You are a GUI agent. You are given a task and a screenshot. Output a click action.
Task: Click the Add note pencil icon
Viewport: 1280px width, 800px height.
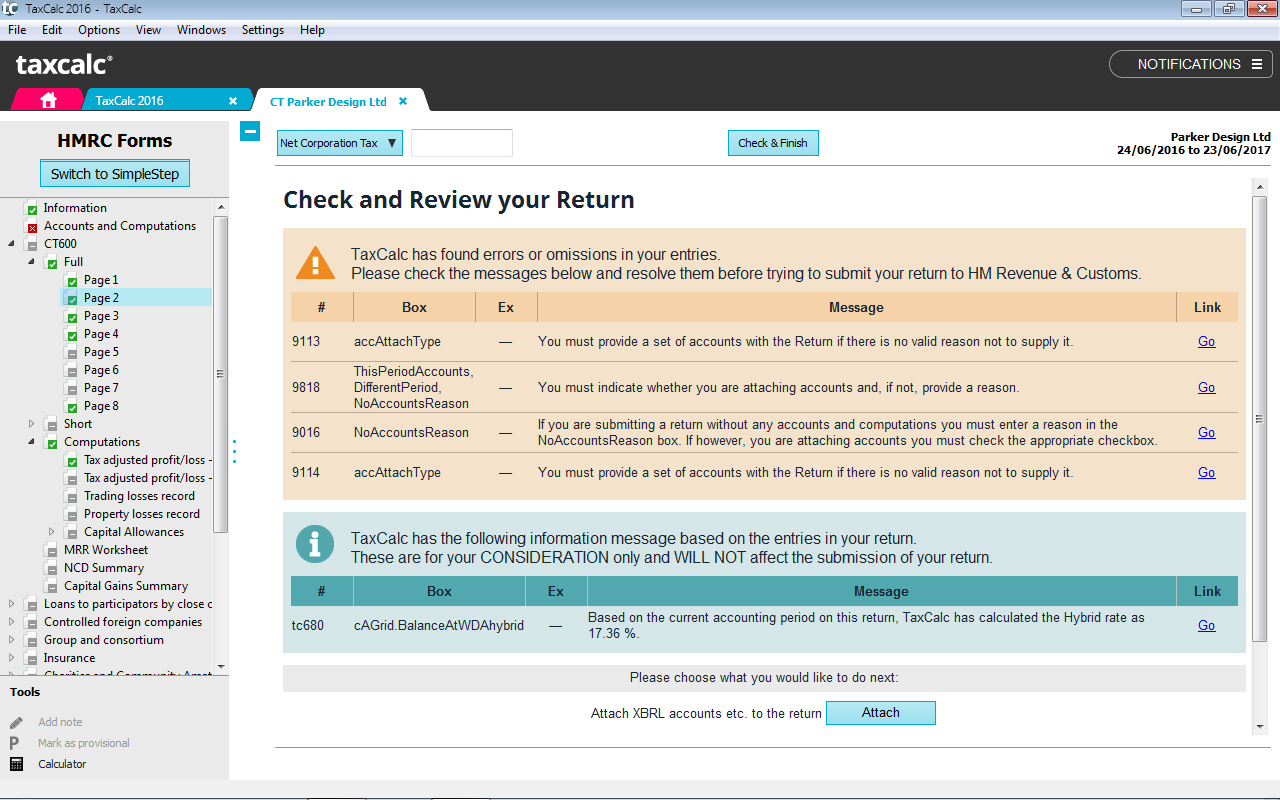pos(16,722)
